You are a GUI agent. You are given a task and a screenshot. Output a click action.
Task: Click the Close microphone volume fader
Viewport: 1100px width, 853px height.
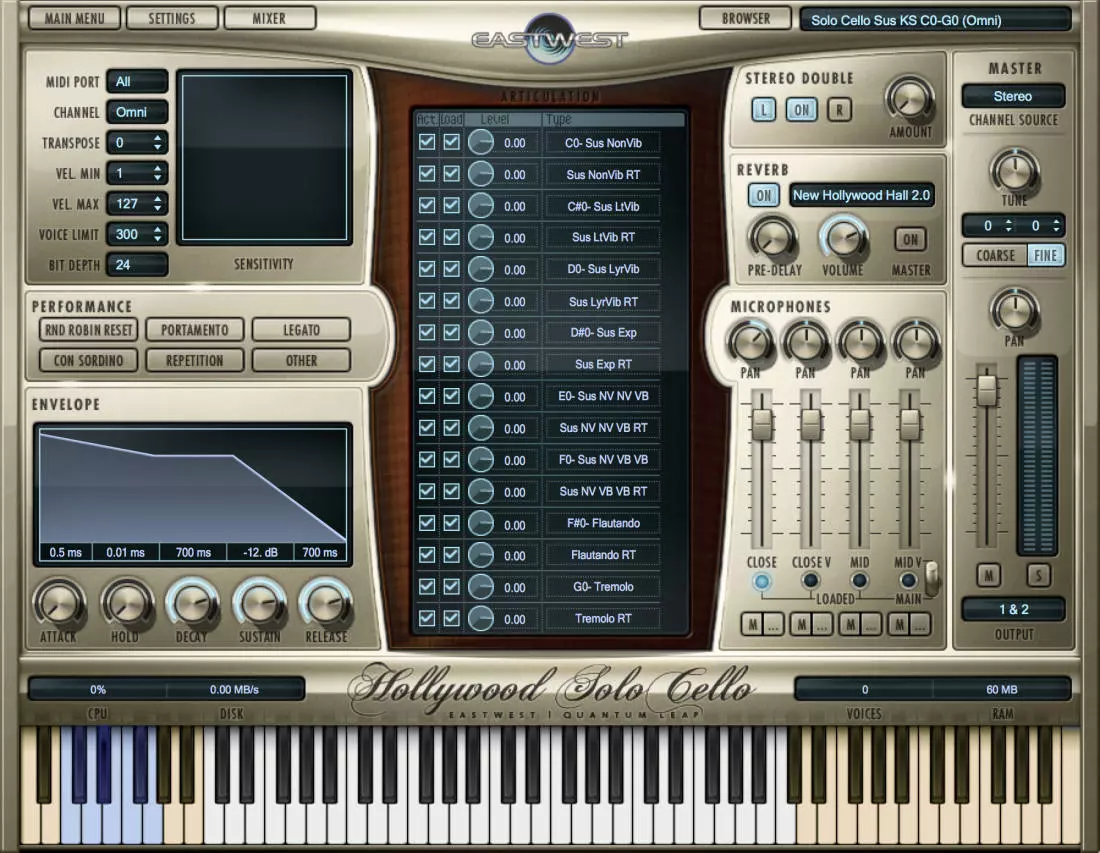pyautogui.click(x=761, y=424)
